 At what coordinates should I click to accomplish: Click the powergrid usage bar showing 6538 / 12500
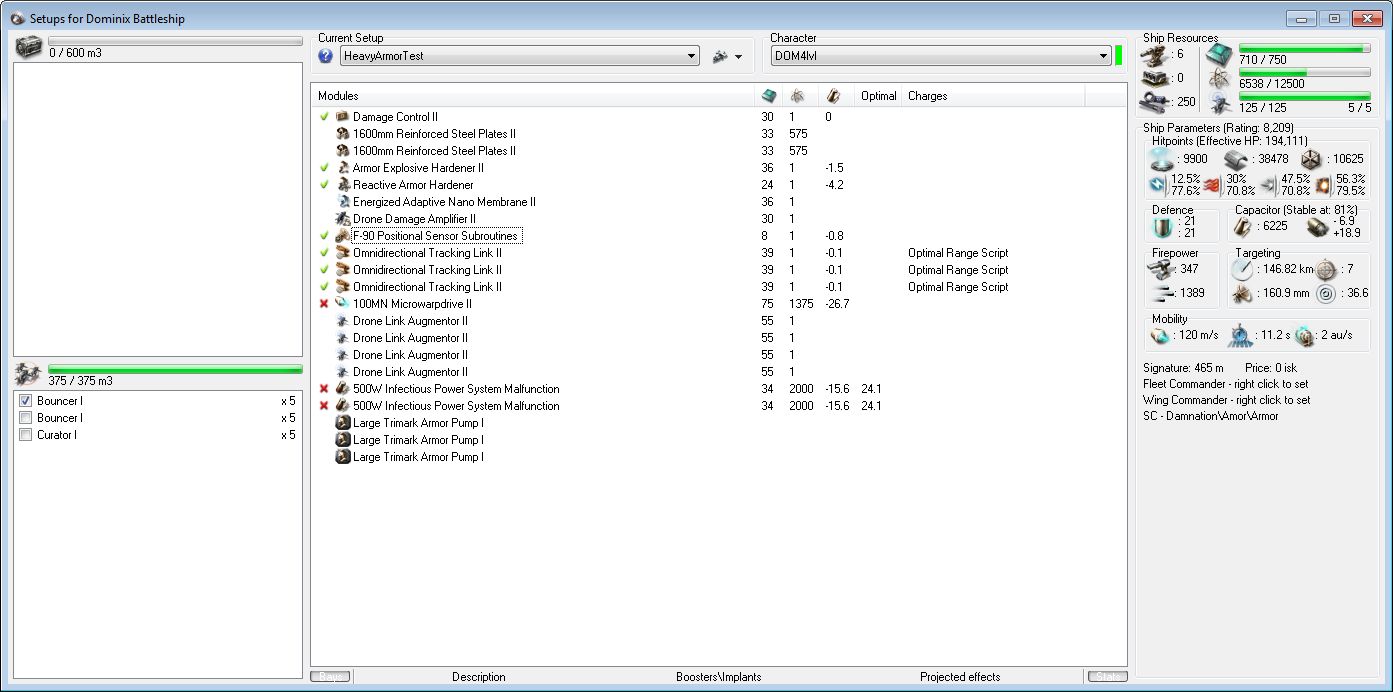pyautogui.click(x=1305, y=72)
